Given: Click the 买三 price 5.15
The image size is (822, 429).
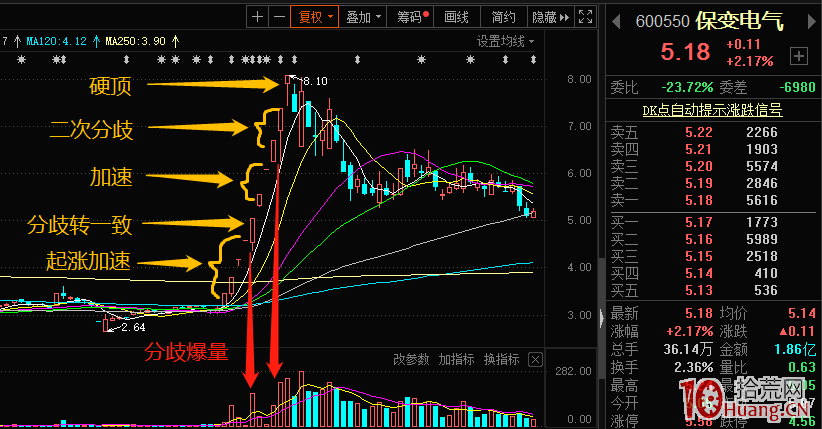Looking at the screenshot, I should tap(699, 256).
